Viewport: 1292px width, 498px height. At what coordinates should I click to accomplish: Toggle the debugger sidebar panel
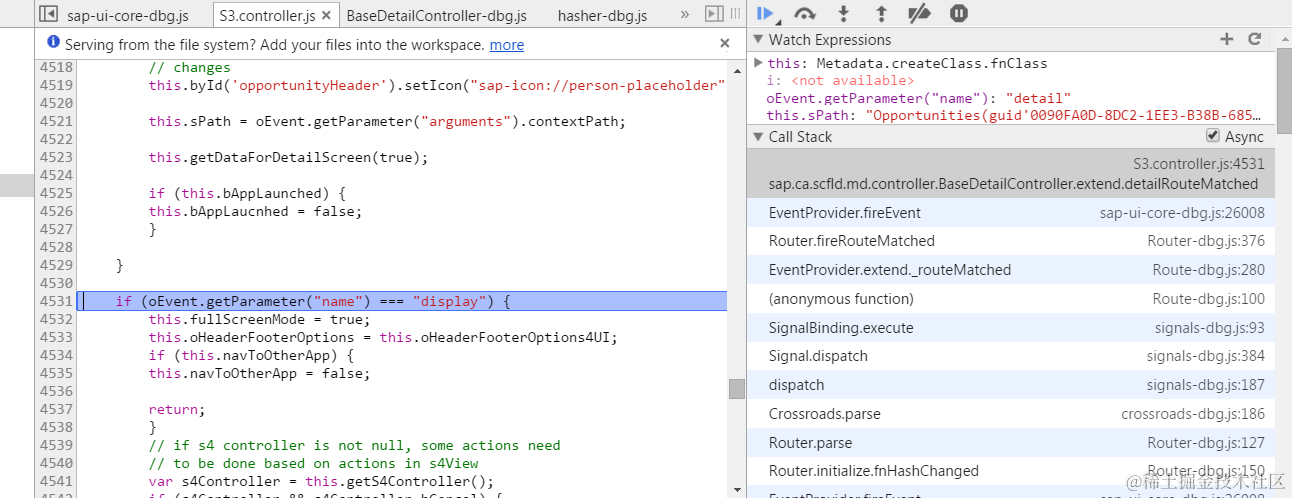pyautogui.click(x=714, y=14)
